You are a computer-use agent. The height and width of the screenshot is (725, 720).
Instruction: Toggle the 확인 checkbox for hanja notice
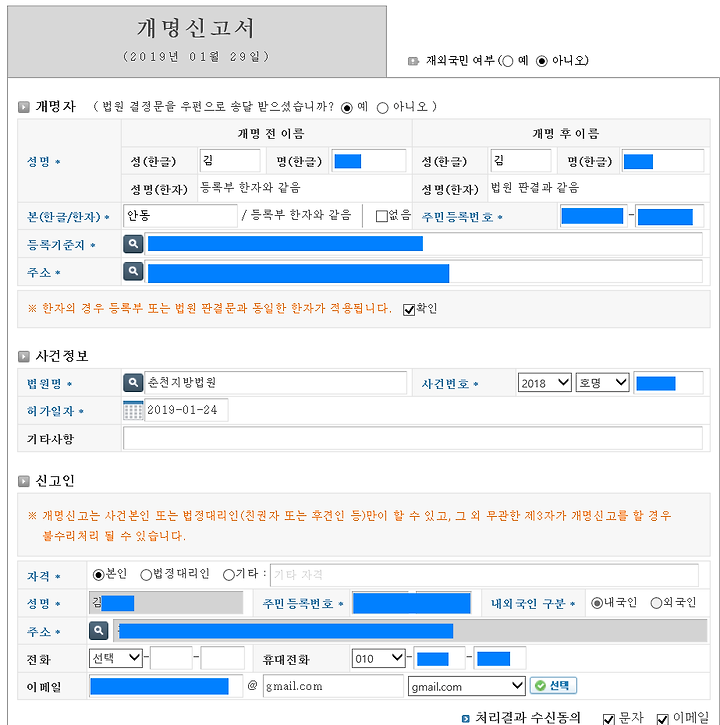[x=409, y=309]
